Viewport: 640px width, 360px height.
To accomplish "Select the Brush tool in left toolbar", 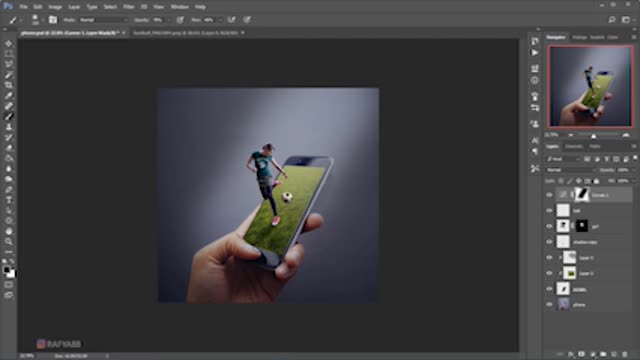I will click(x=9, y=116).
